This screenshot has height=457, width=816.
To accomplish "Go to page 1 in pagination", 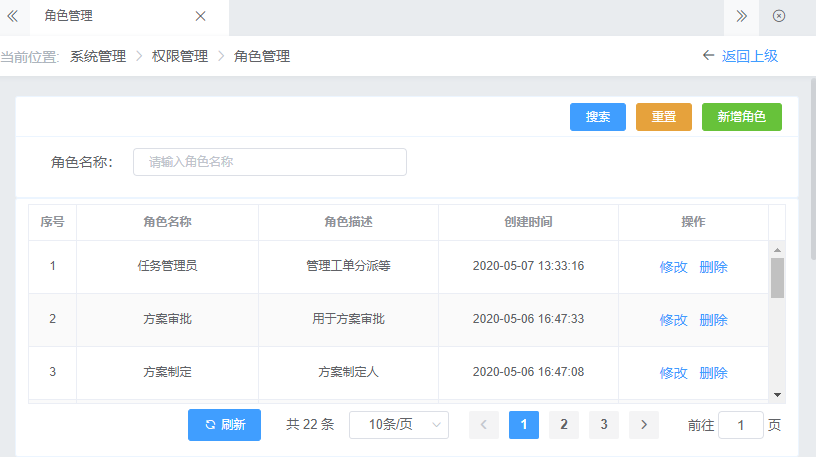I will coord(524,425).
